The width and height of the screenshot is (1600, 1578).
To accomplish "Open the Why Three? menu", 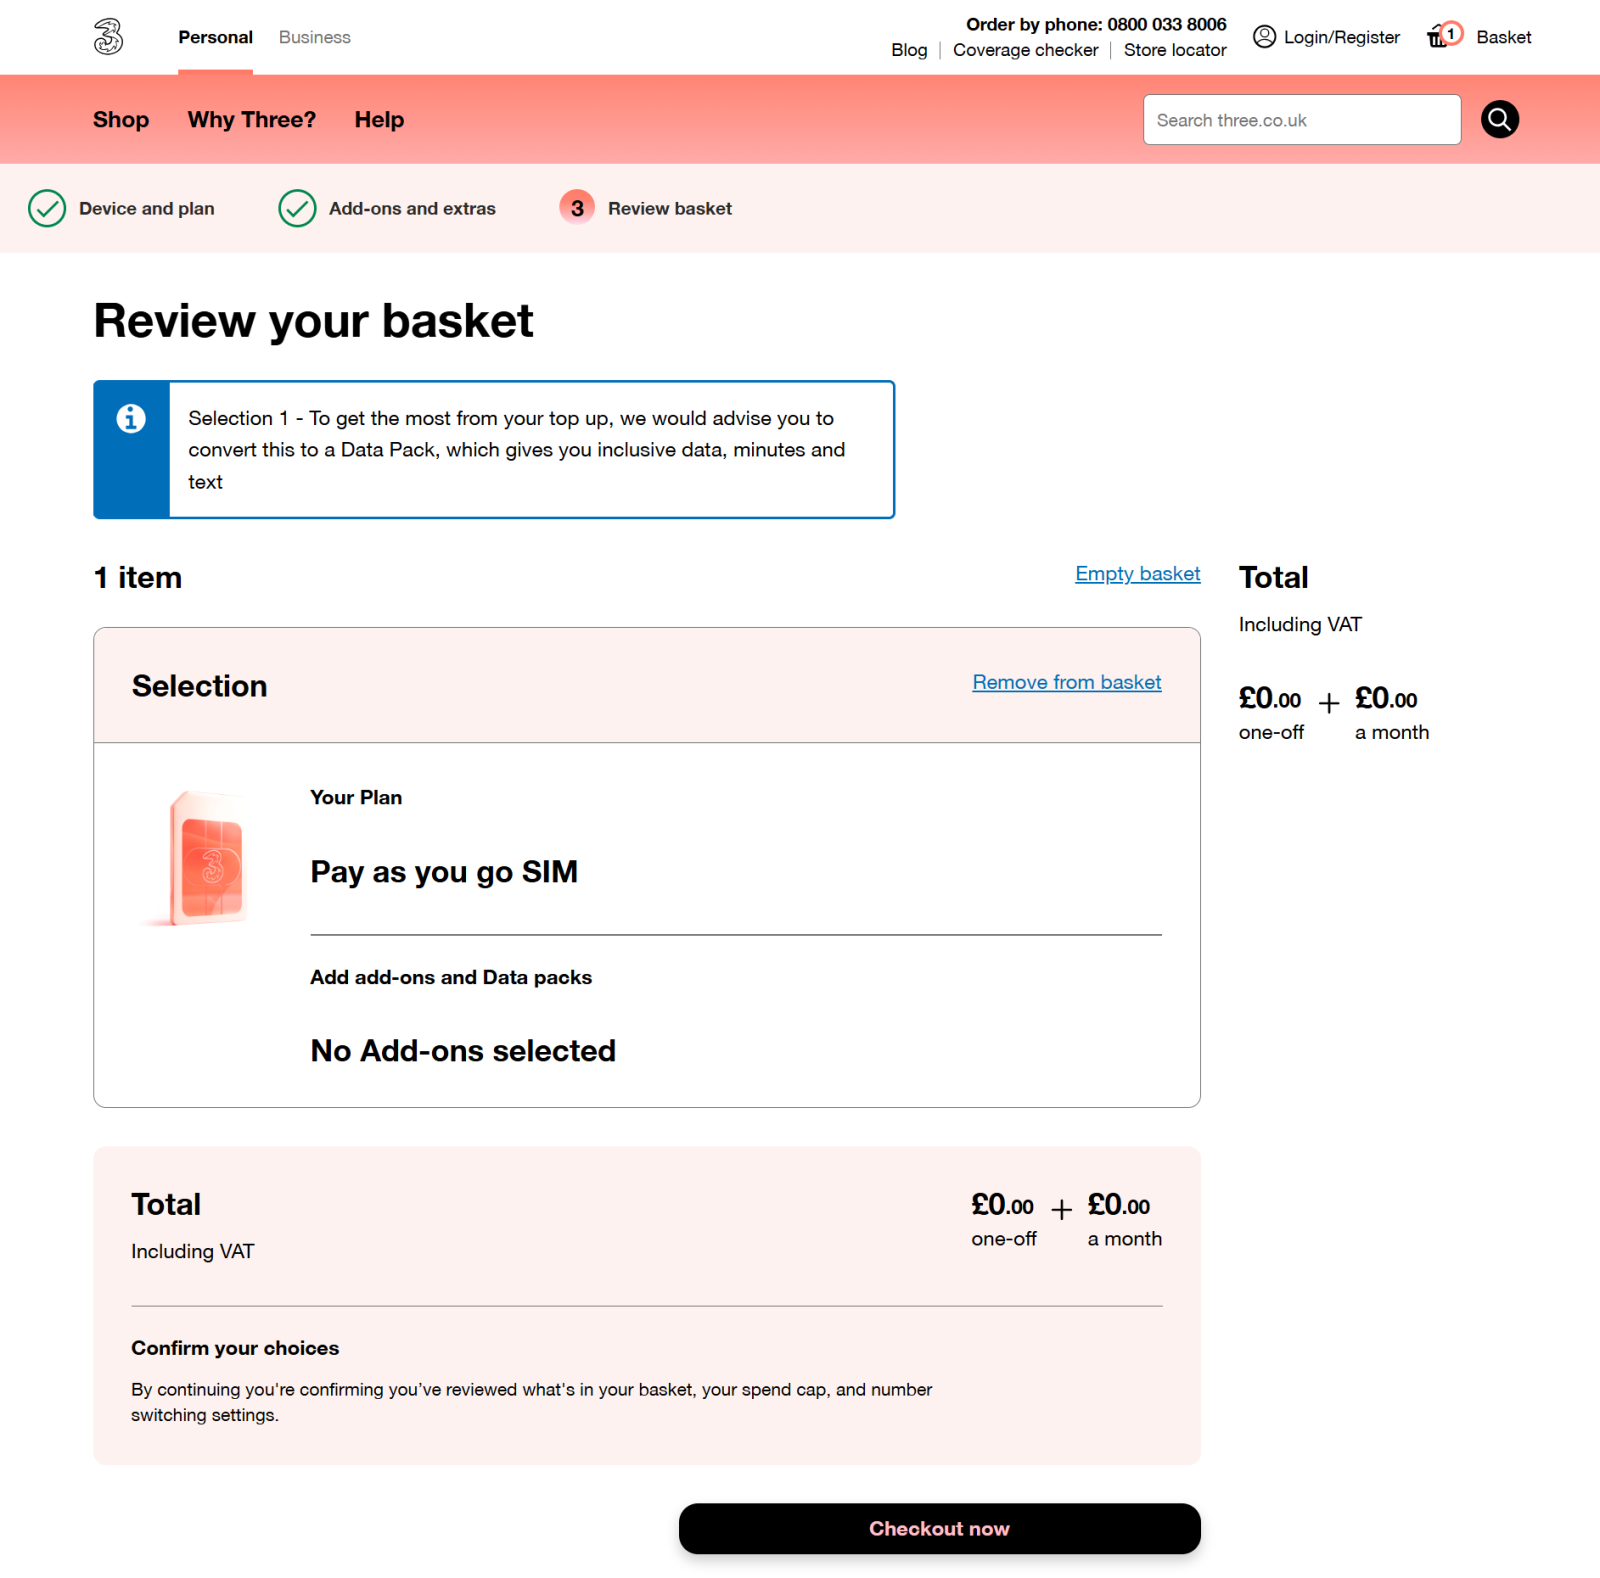I will 251,120.
